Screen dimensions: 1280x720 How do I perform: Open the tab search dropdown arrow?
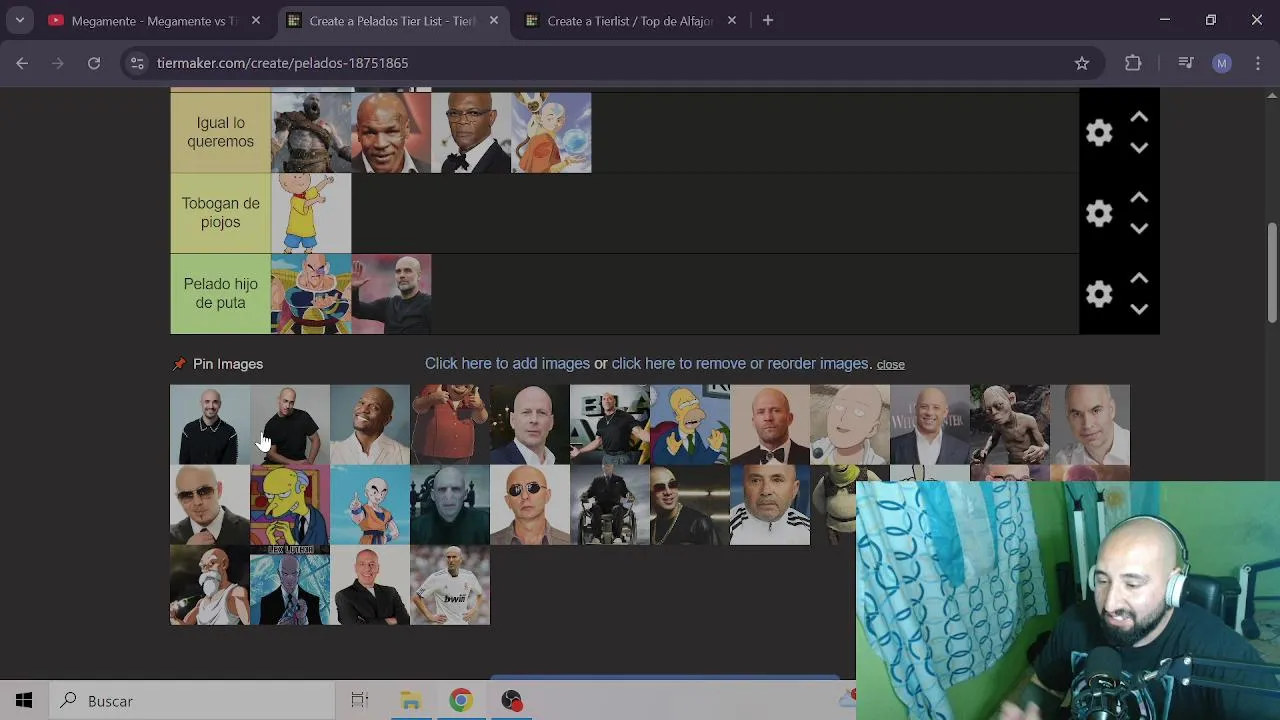[x=20, y=21]
